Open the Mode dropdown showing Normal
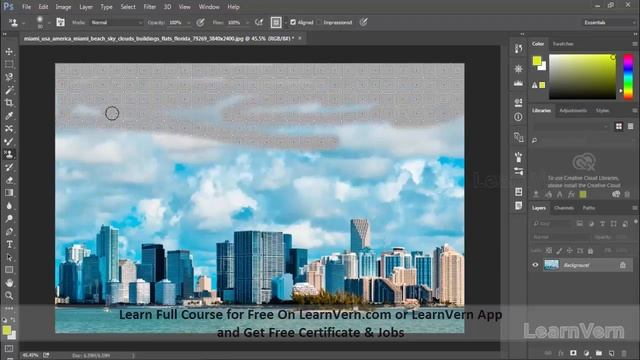Image resolution: width=640 pixels, height=360 pixels. (116, 22)
